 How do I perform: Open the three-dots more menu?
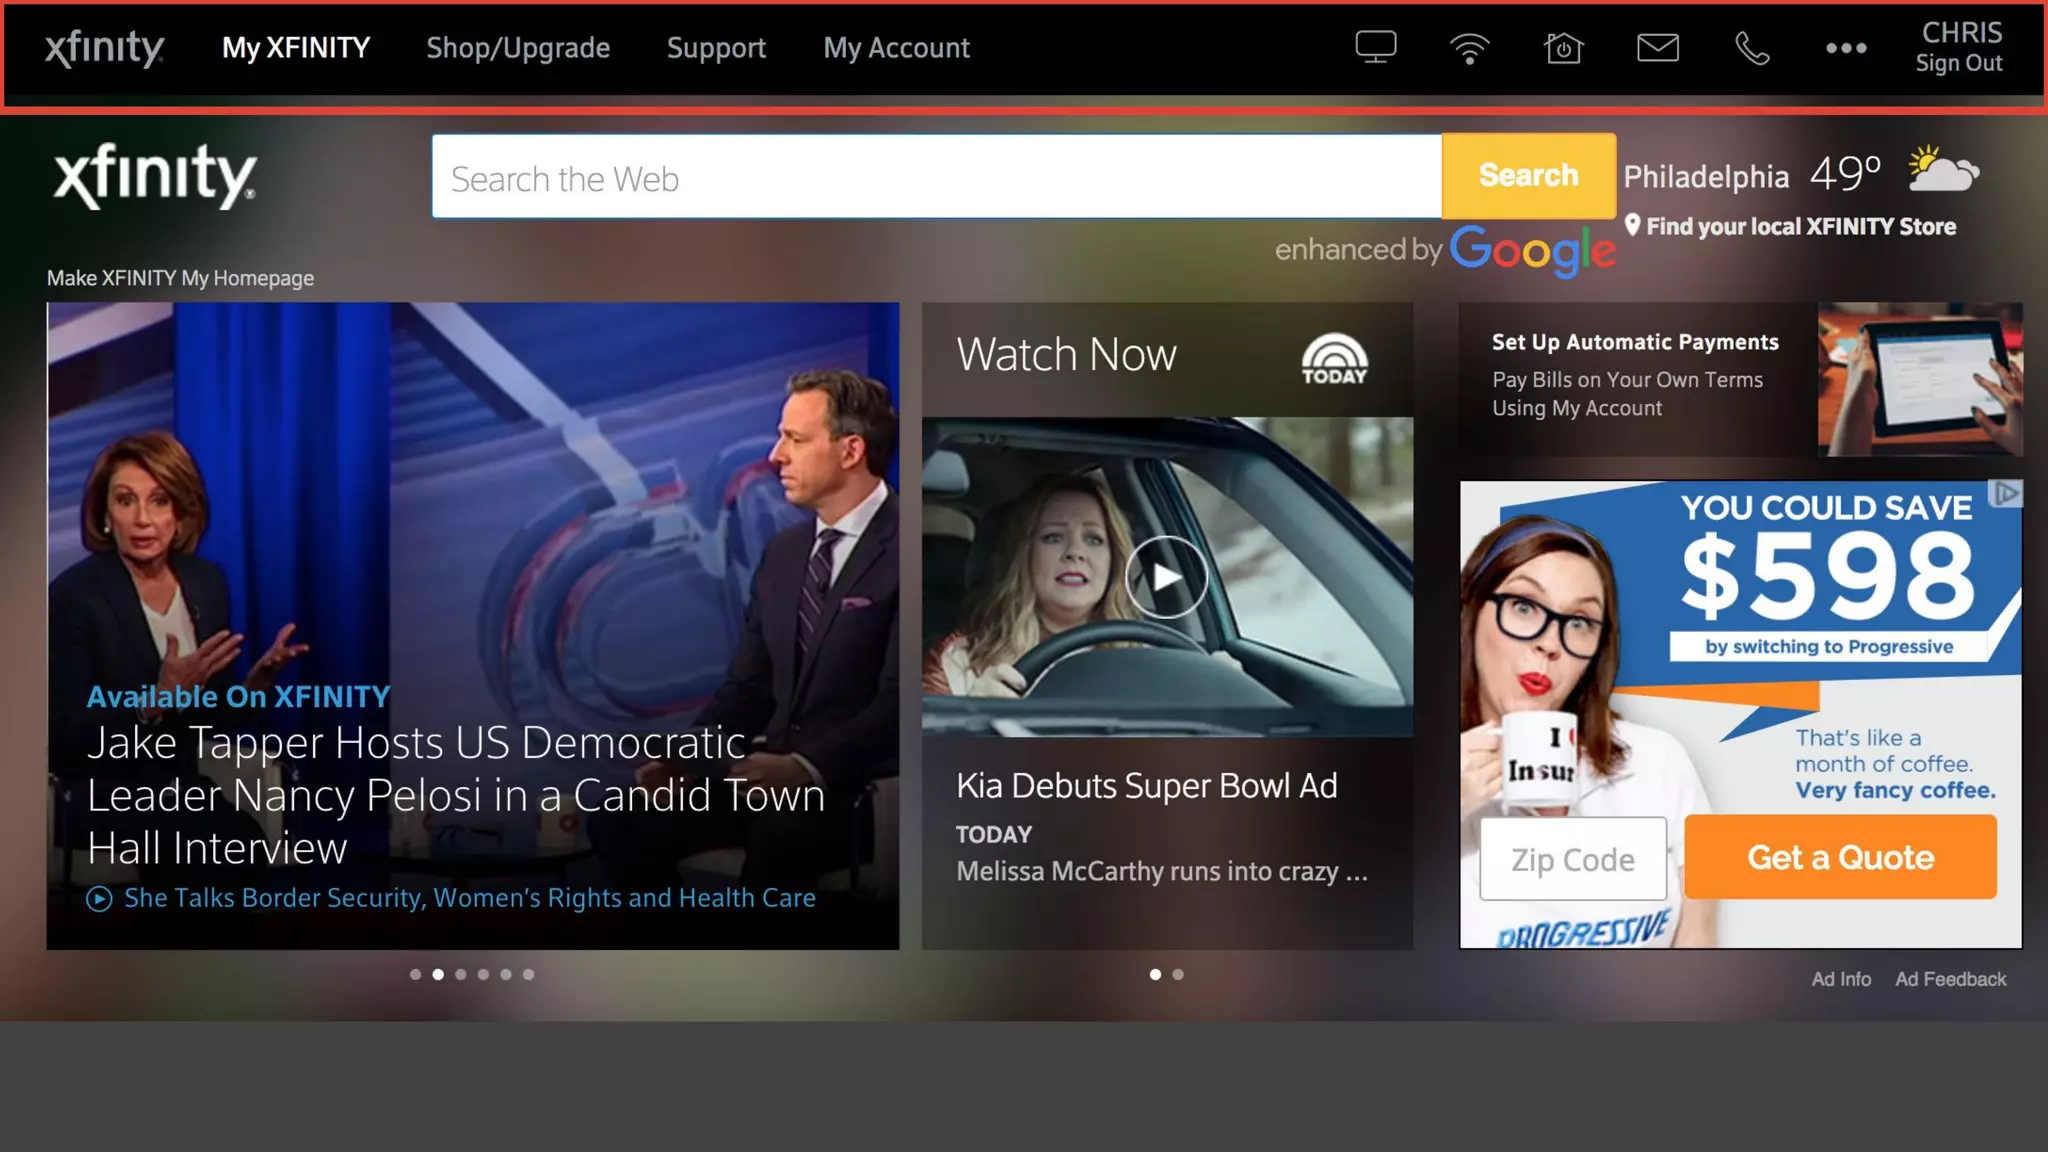1845,47
